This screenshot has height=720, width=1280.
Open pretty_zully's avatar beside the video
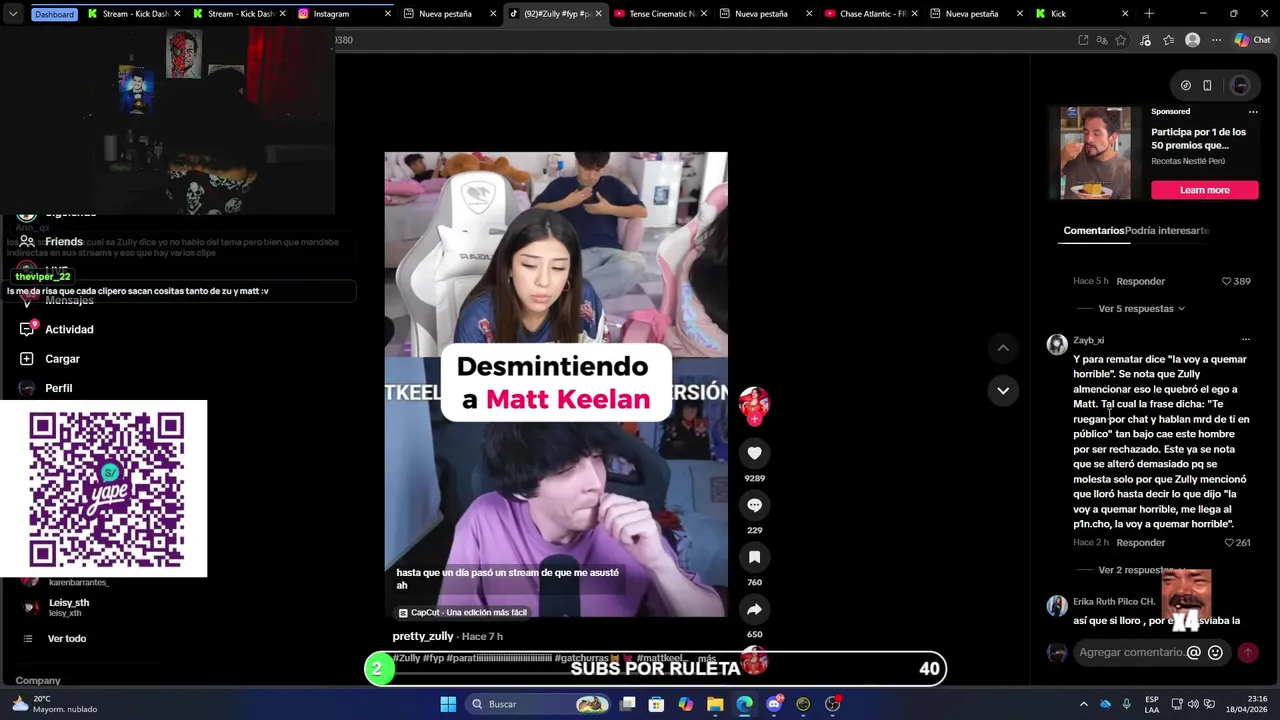[x=754, y=403]
